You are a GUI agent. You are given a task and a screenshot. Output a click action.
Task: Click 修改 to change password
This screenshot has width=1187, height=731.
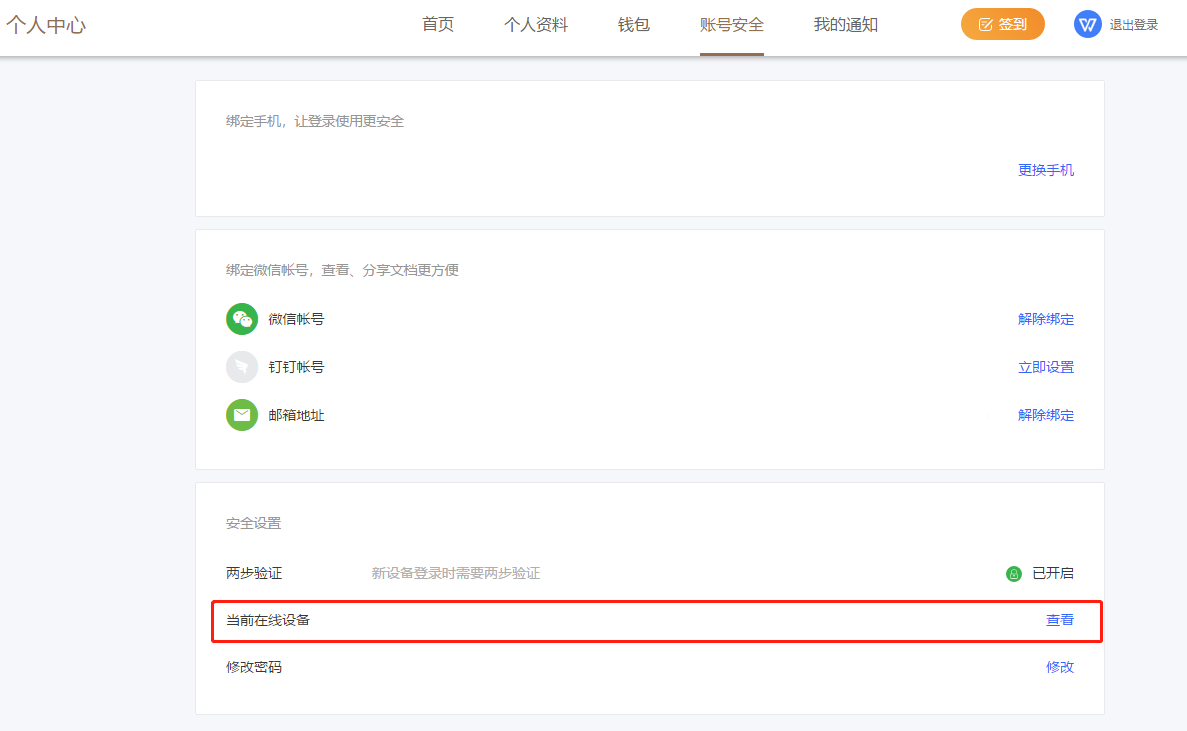pyautogui.click(x=1060, y=667)
